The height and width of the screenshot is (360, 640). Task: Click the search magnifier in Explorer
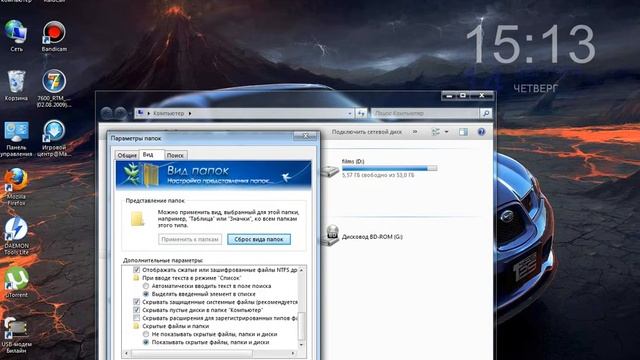(x=486, y=113)
